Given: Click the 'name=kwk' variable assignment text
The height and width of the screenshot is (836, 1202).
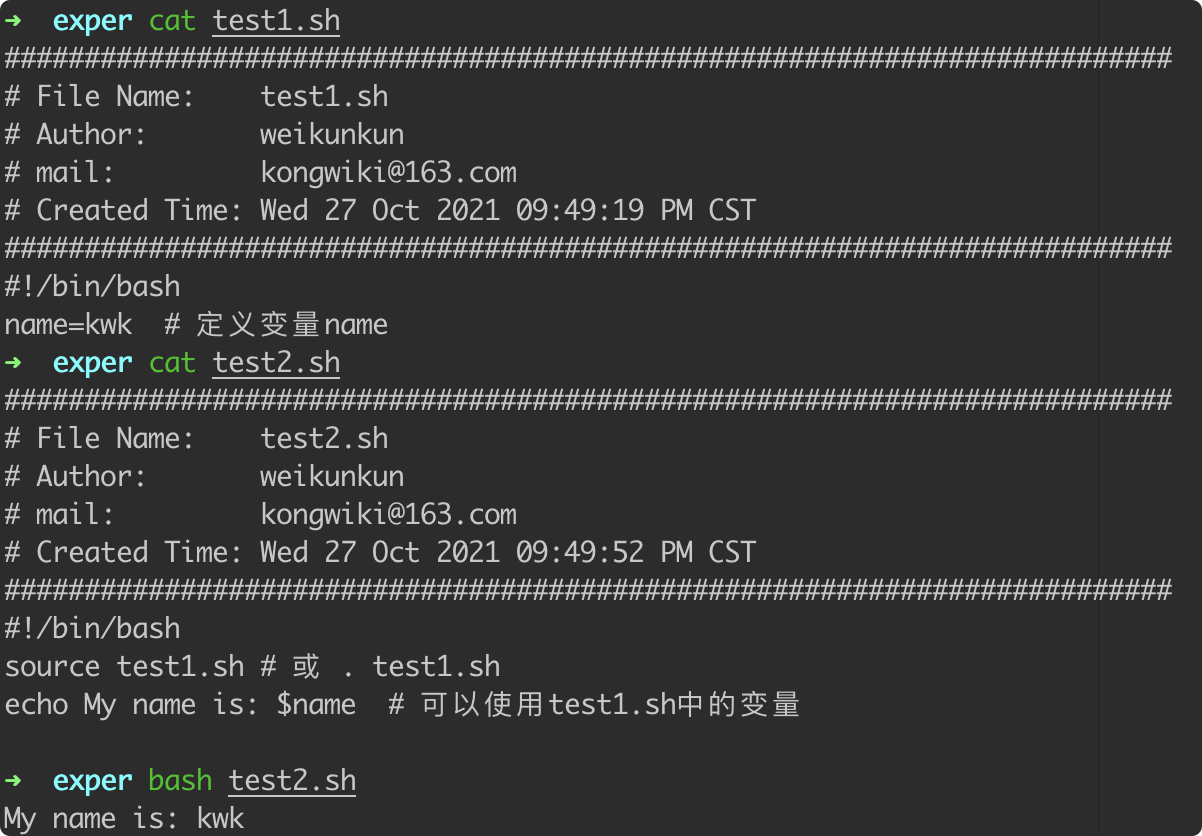Looking at the screenshot, I should tap(68, 325).
